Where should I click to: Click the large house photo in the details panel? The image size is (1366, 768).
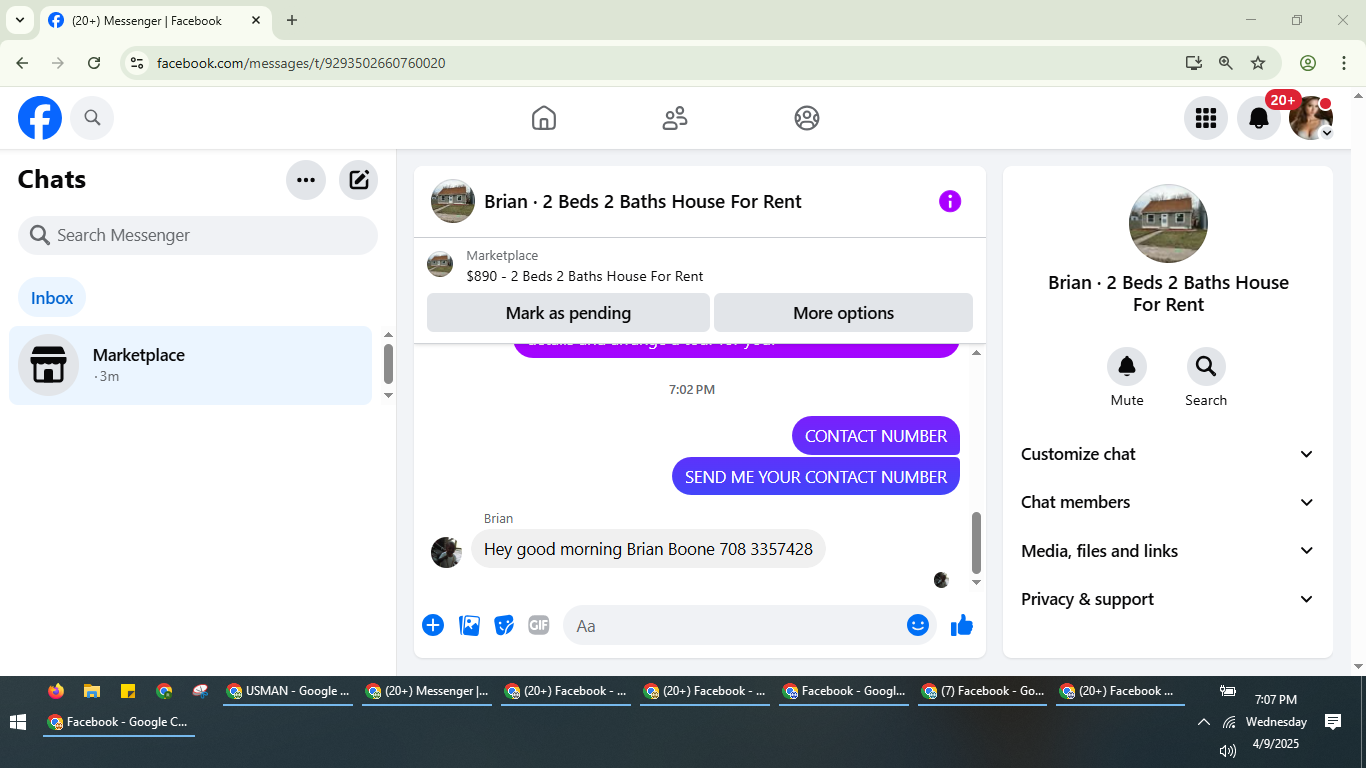pos(1168,224)
